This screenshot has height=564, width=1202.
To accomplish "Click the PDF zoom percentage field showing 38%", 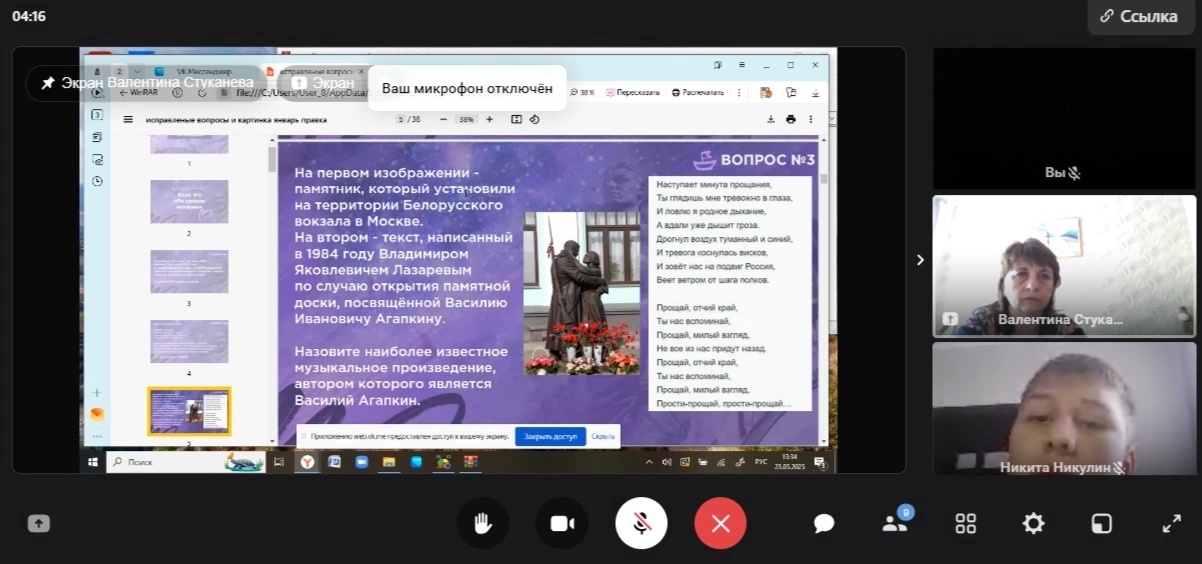I will 466,119.
